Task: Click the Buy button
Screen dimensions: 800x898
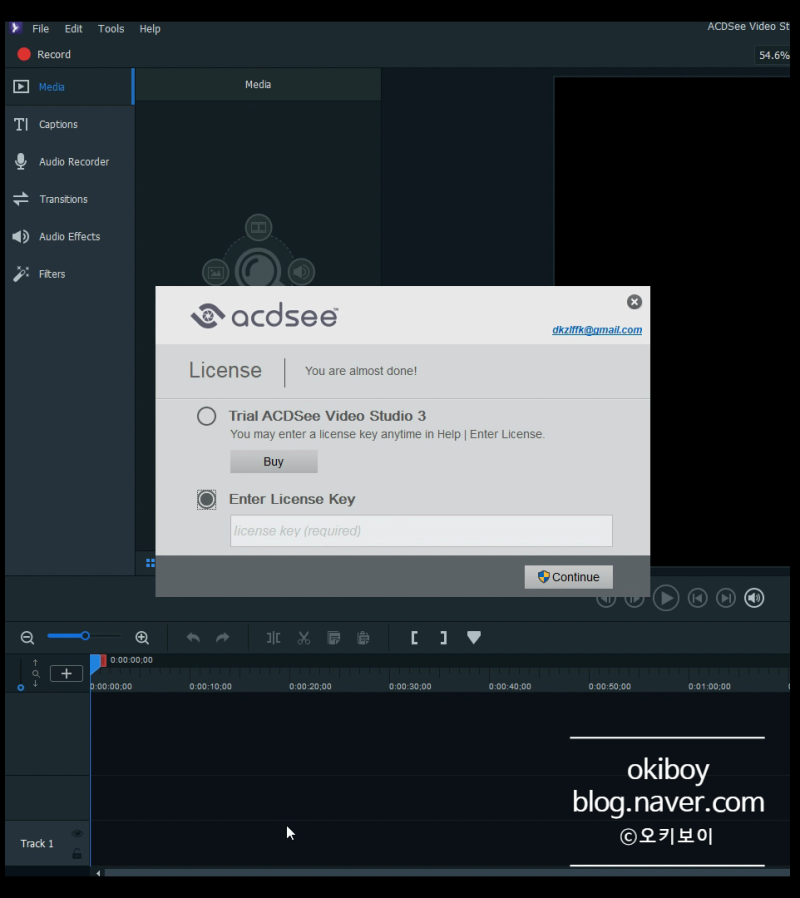Action: pos(274,462)
